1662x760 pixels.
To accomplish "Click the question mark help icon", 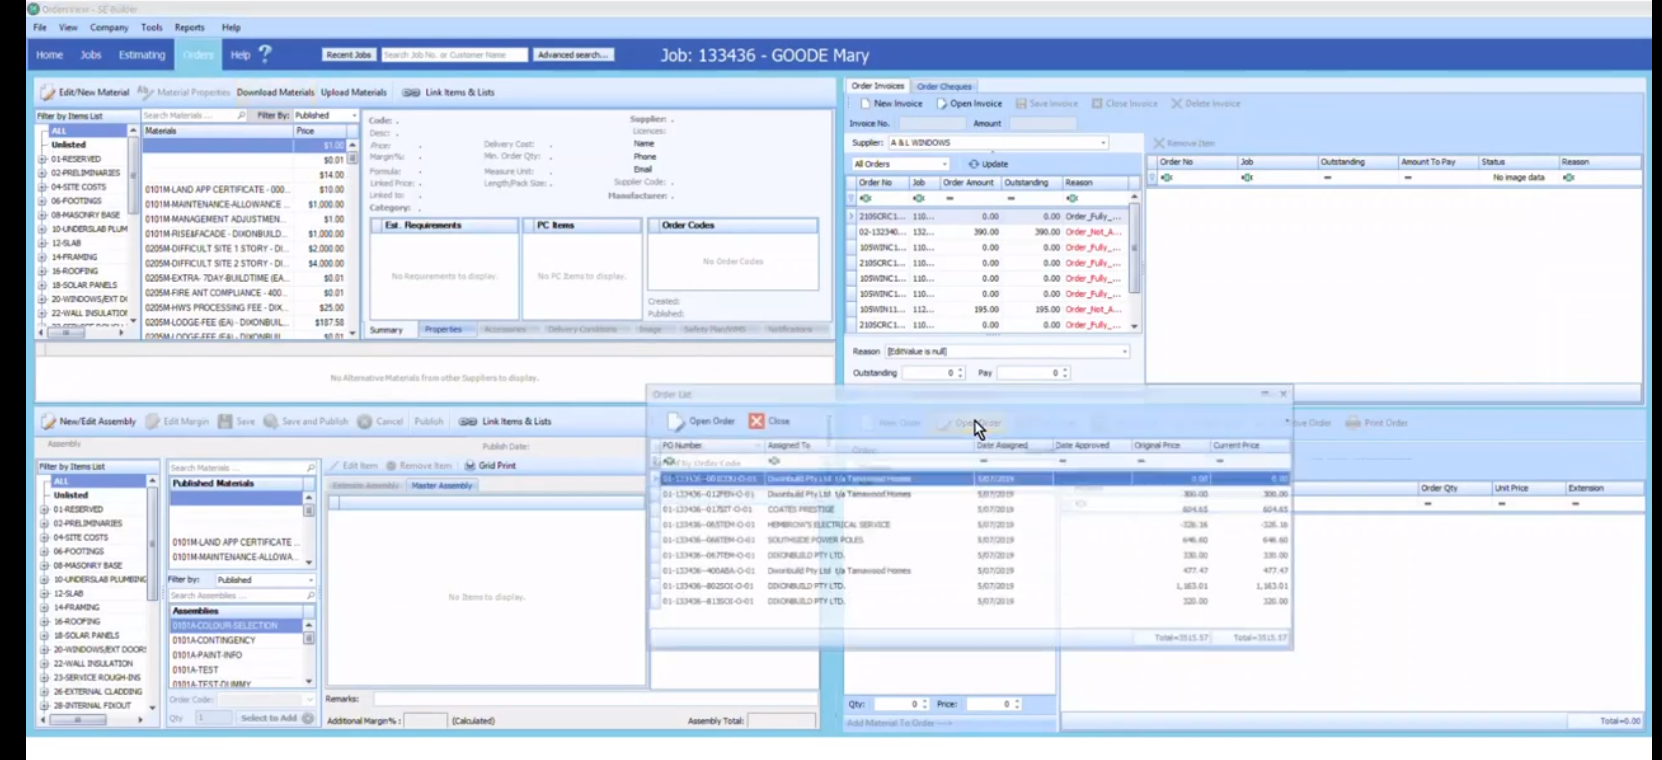I will click(265, 53).
